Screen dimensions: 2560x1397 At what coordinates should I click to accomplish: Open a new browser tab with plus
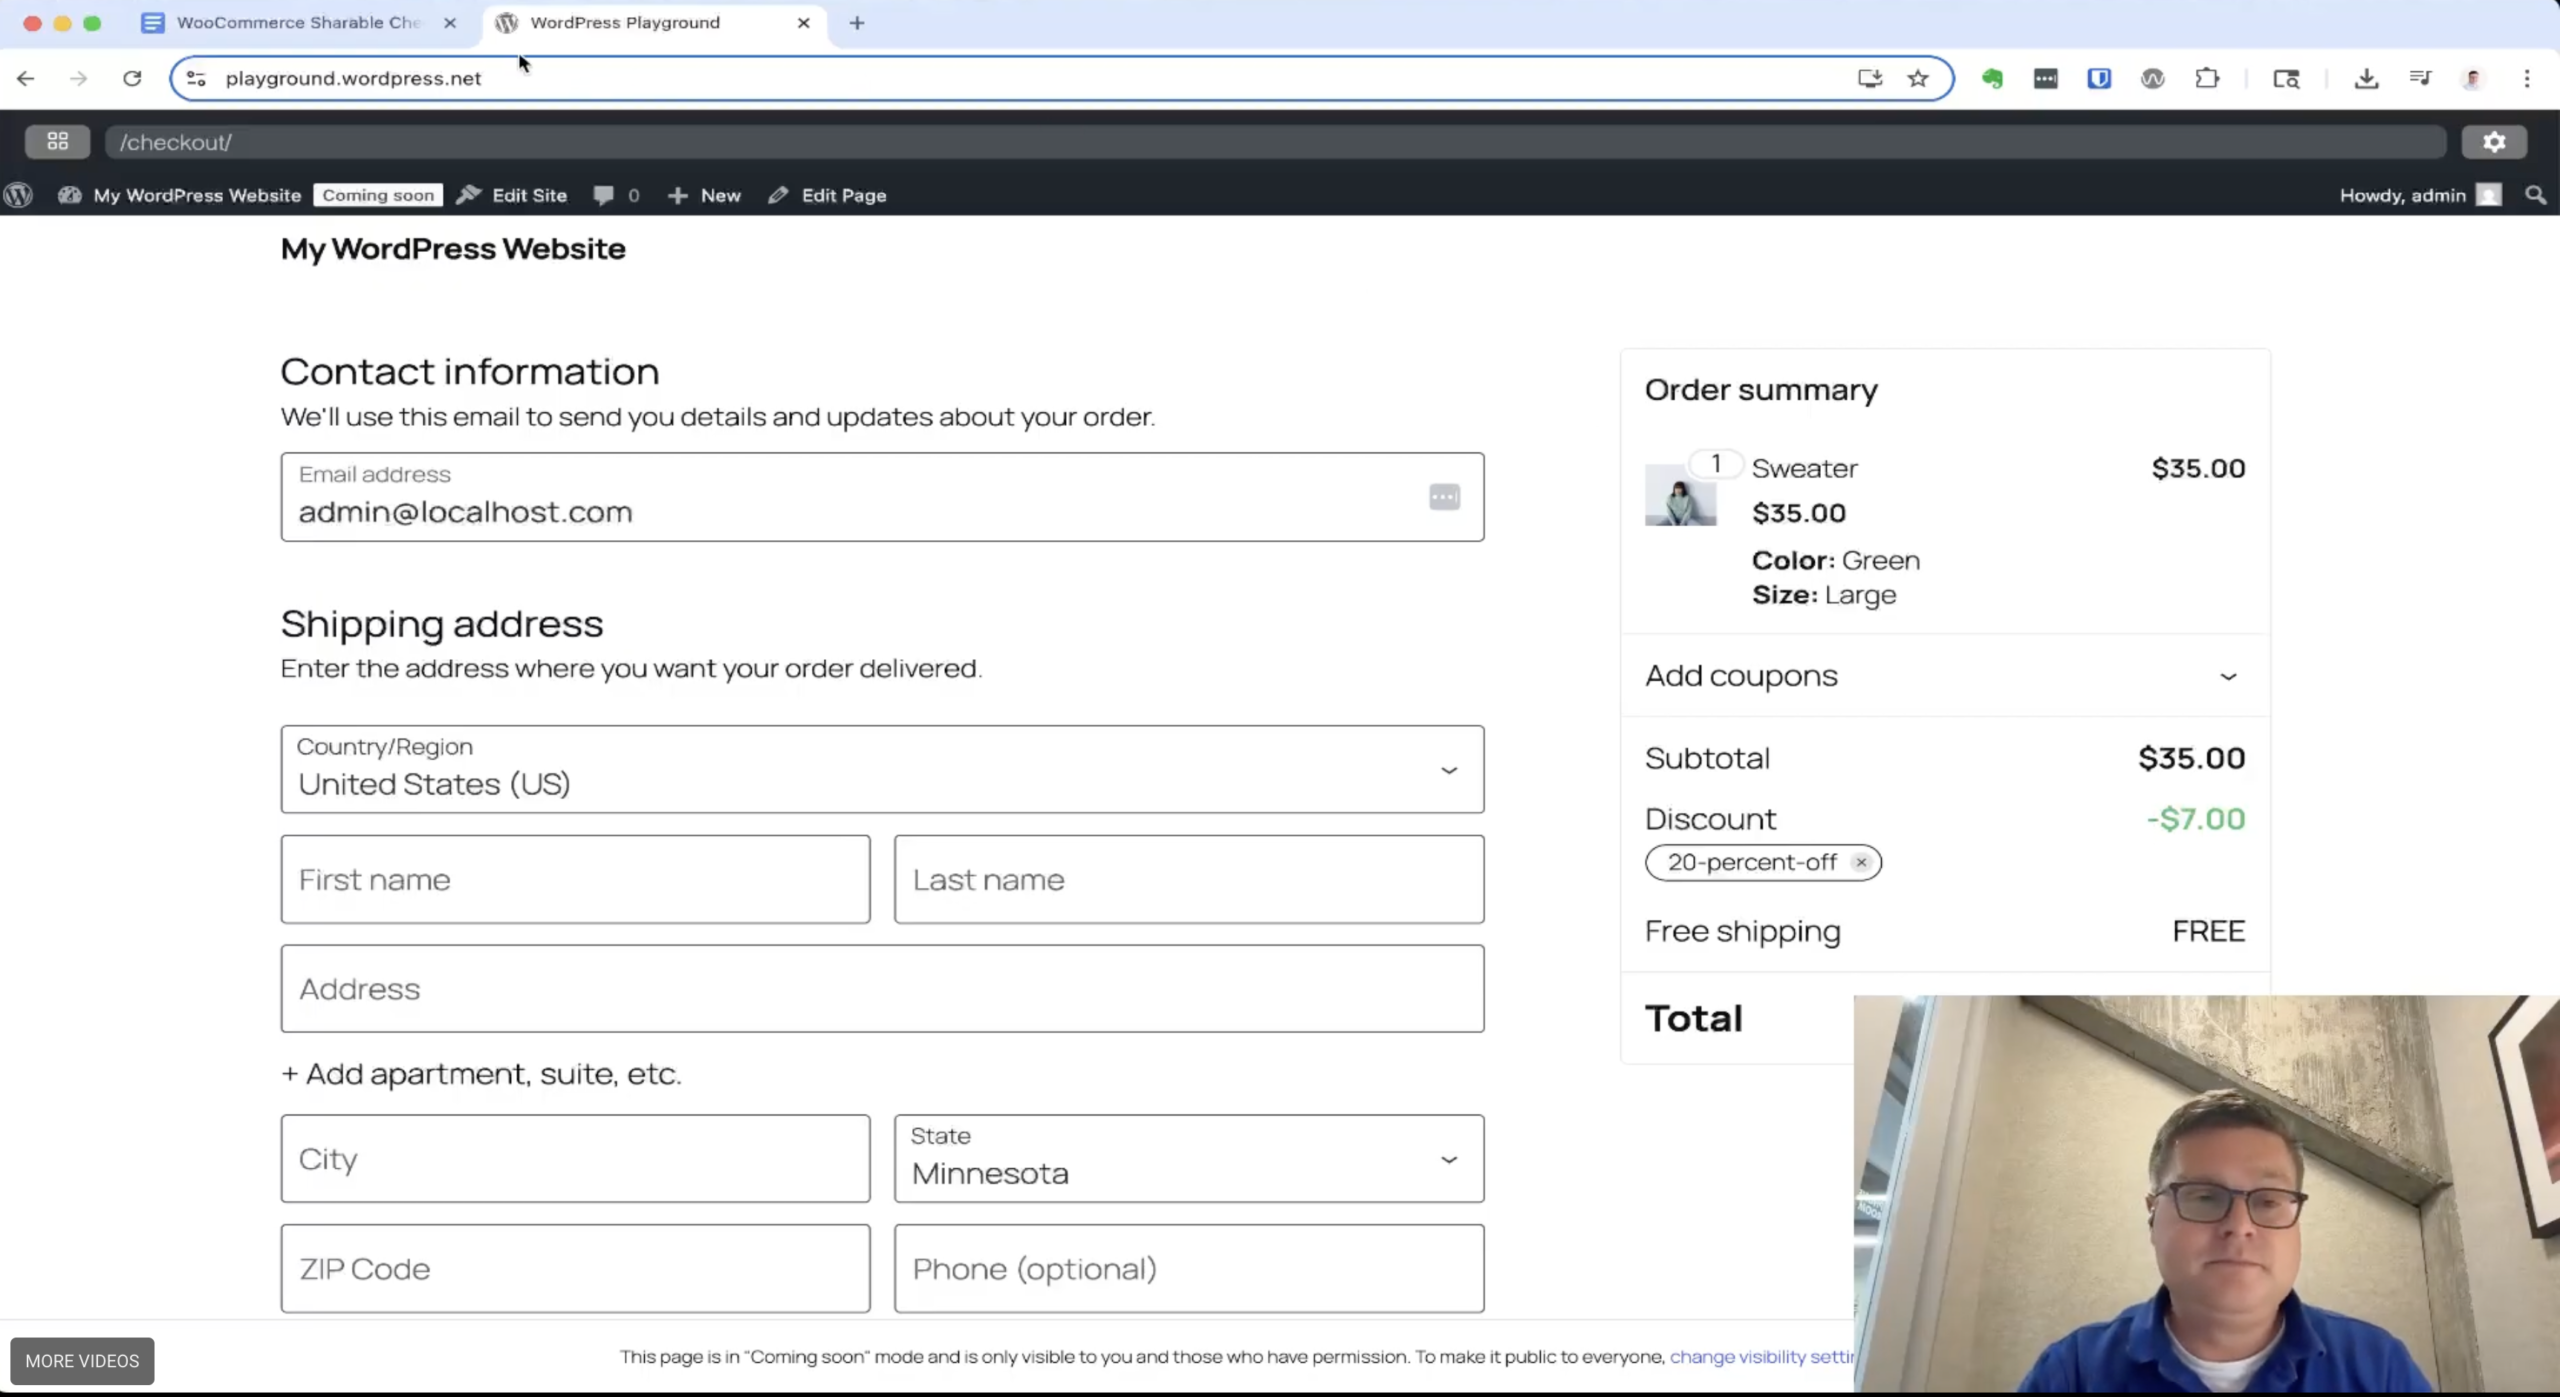(x=857, y=23)
